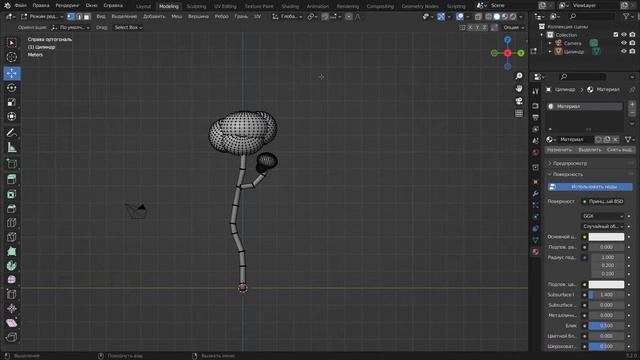Image resolution: width=640 pixels, height=360 pixels.
Task: Open the Tool properties tab
Action: (536, 91)
